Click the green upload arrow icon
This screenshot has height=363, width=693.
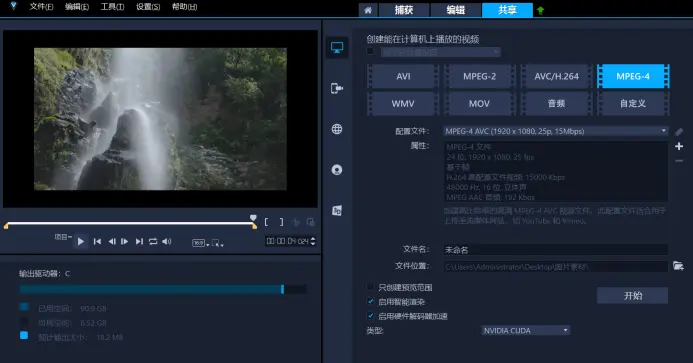click(541, 11)
